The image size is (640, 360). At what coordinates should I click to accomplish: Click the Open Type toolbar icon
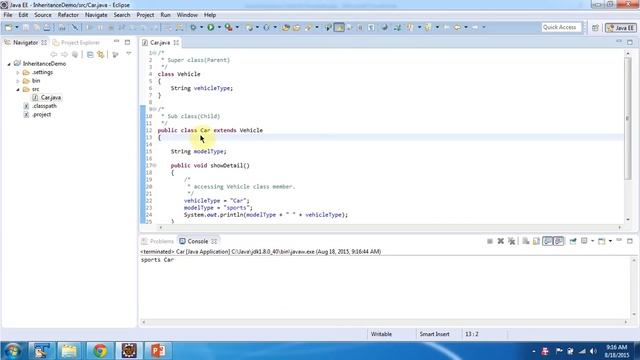(x=286, y=27)
